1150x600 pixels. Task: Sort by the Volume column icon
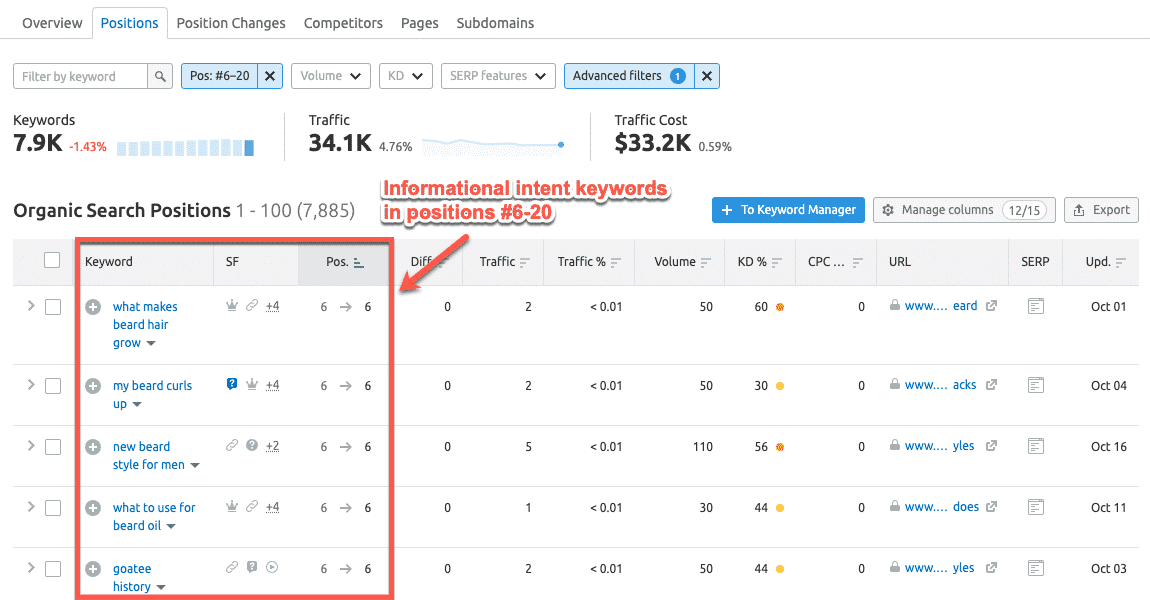706,262
